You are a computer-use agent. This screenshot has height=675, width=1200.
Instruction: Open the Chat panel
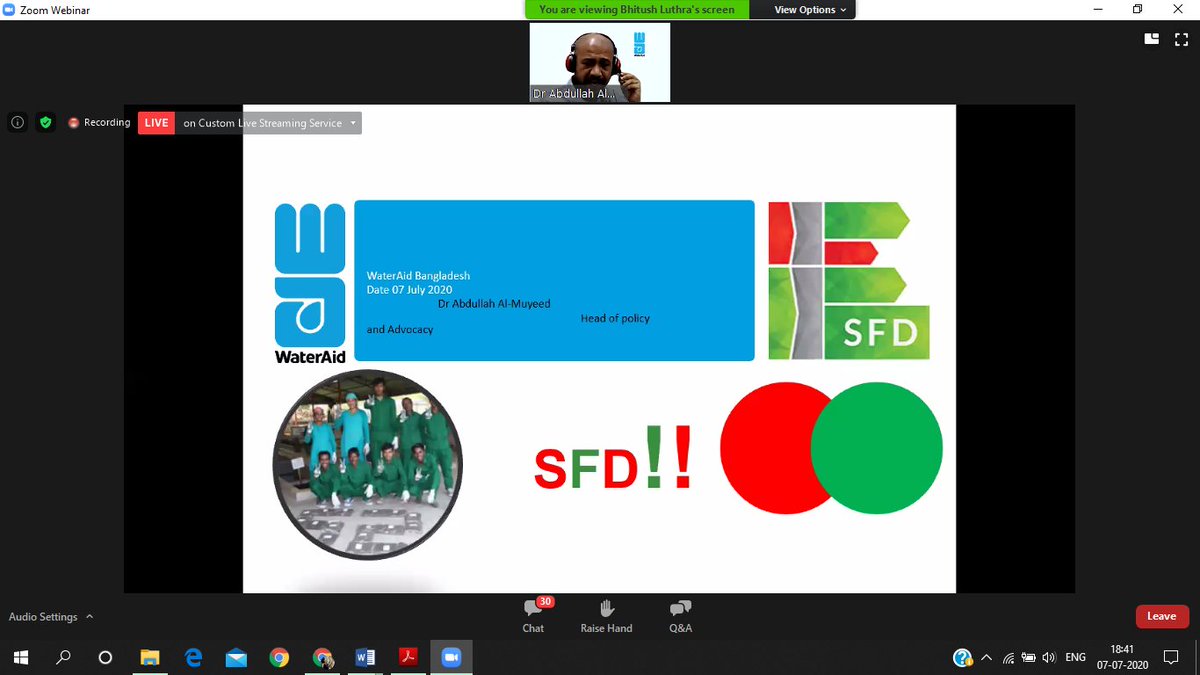coord(533,616)
